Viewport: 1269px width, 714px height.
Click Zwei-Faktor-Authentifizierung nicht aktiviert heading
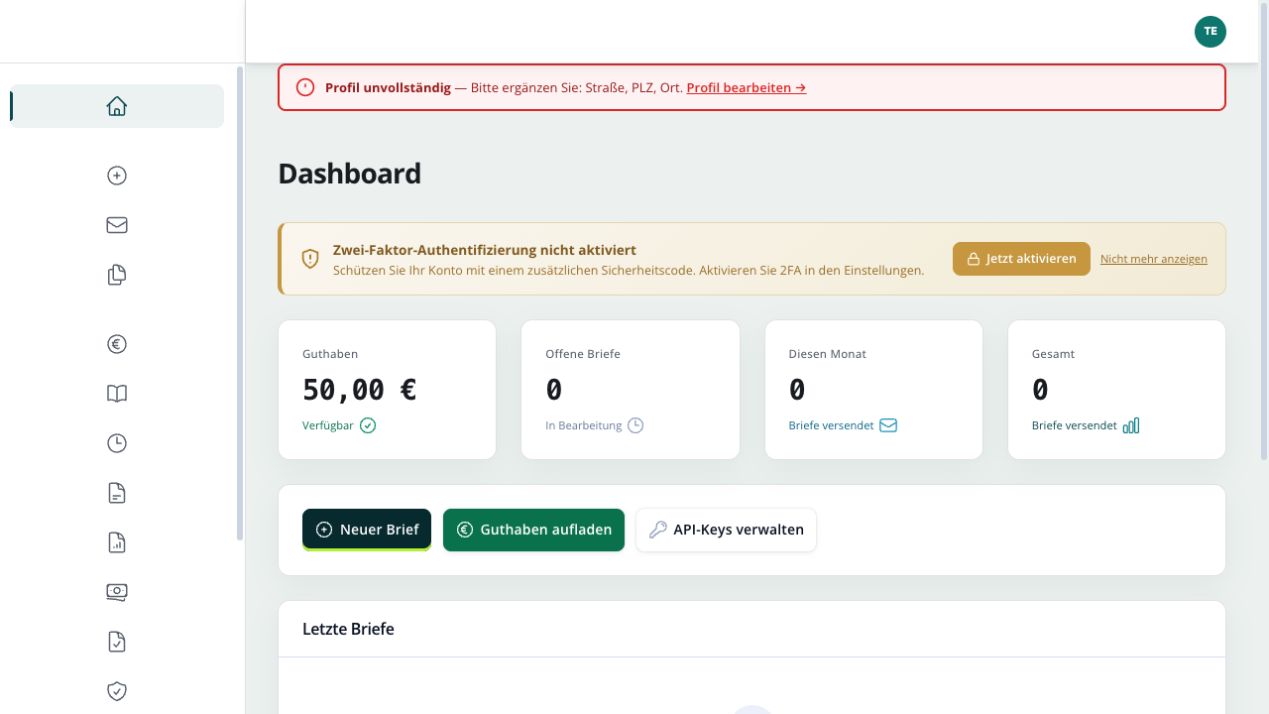(x=484, y=250)
